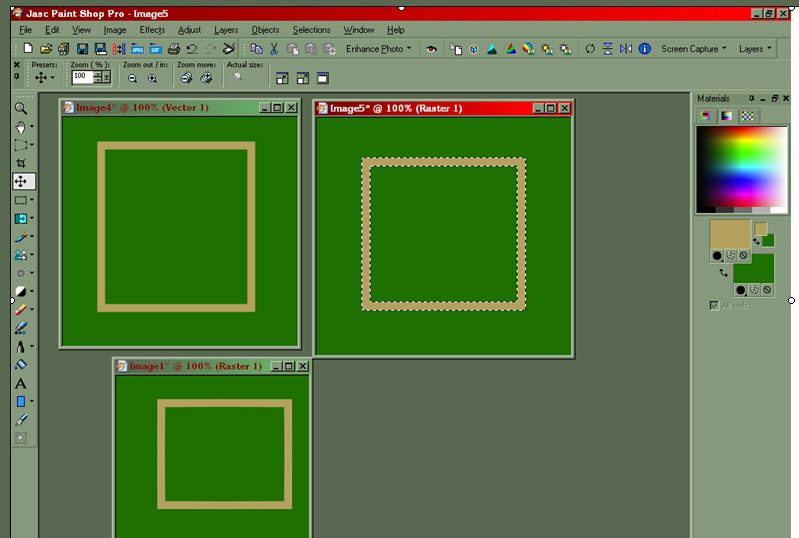Screen dimensions: 799x538
Task: Toggle the All tools checkbox
Action: [x=713, y=305]
